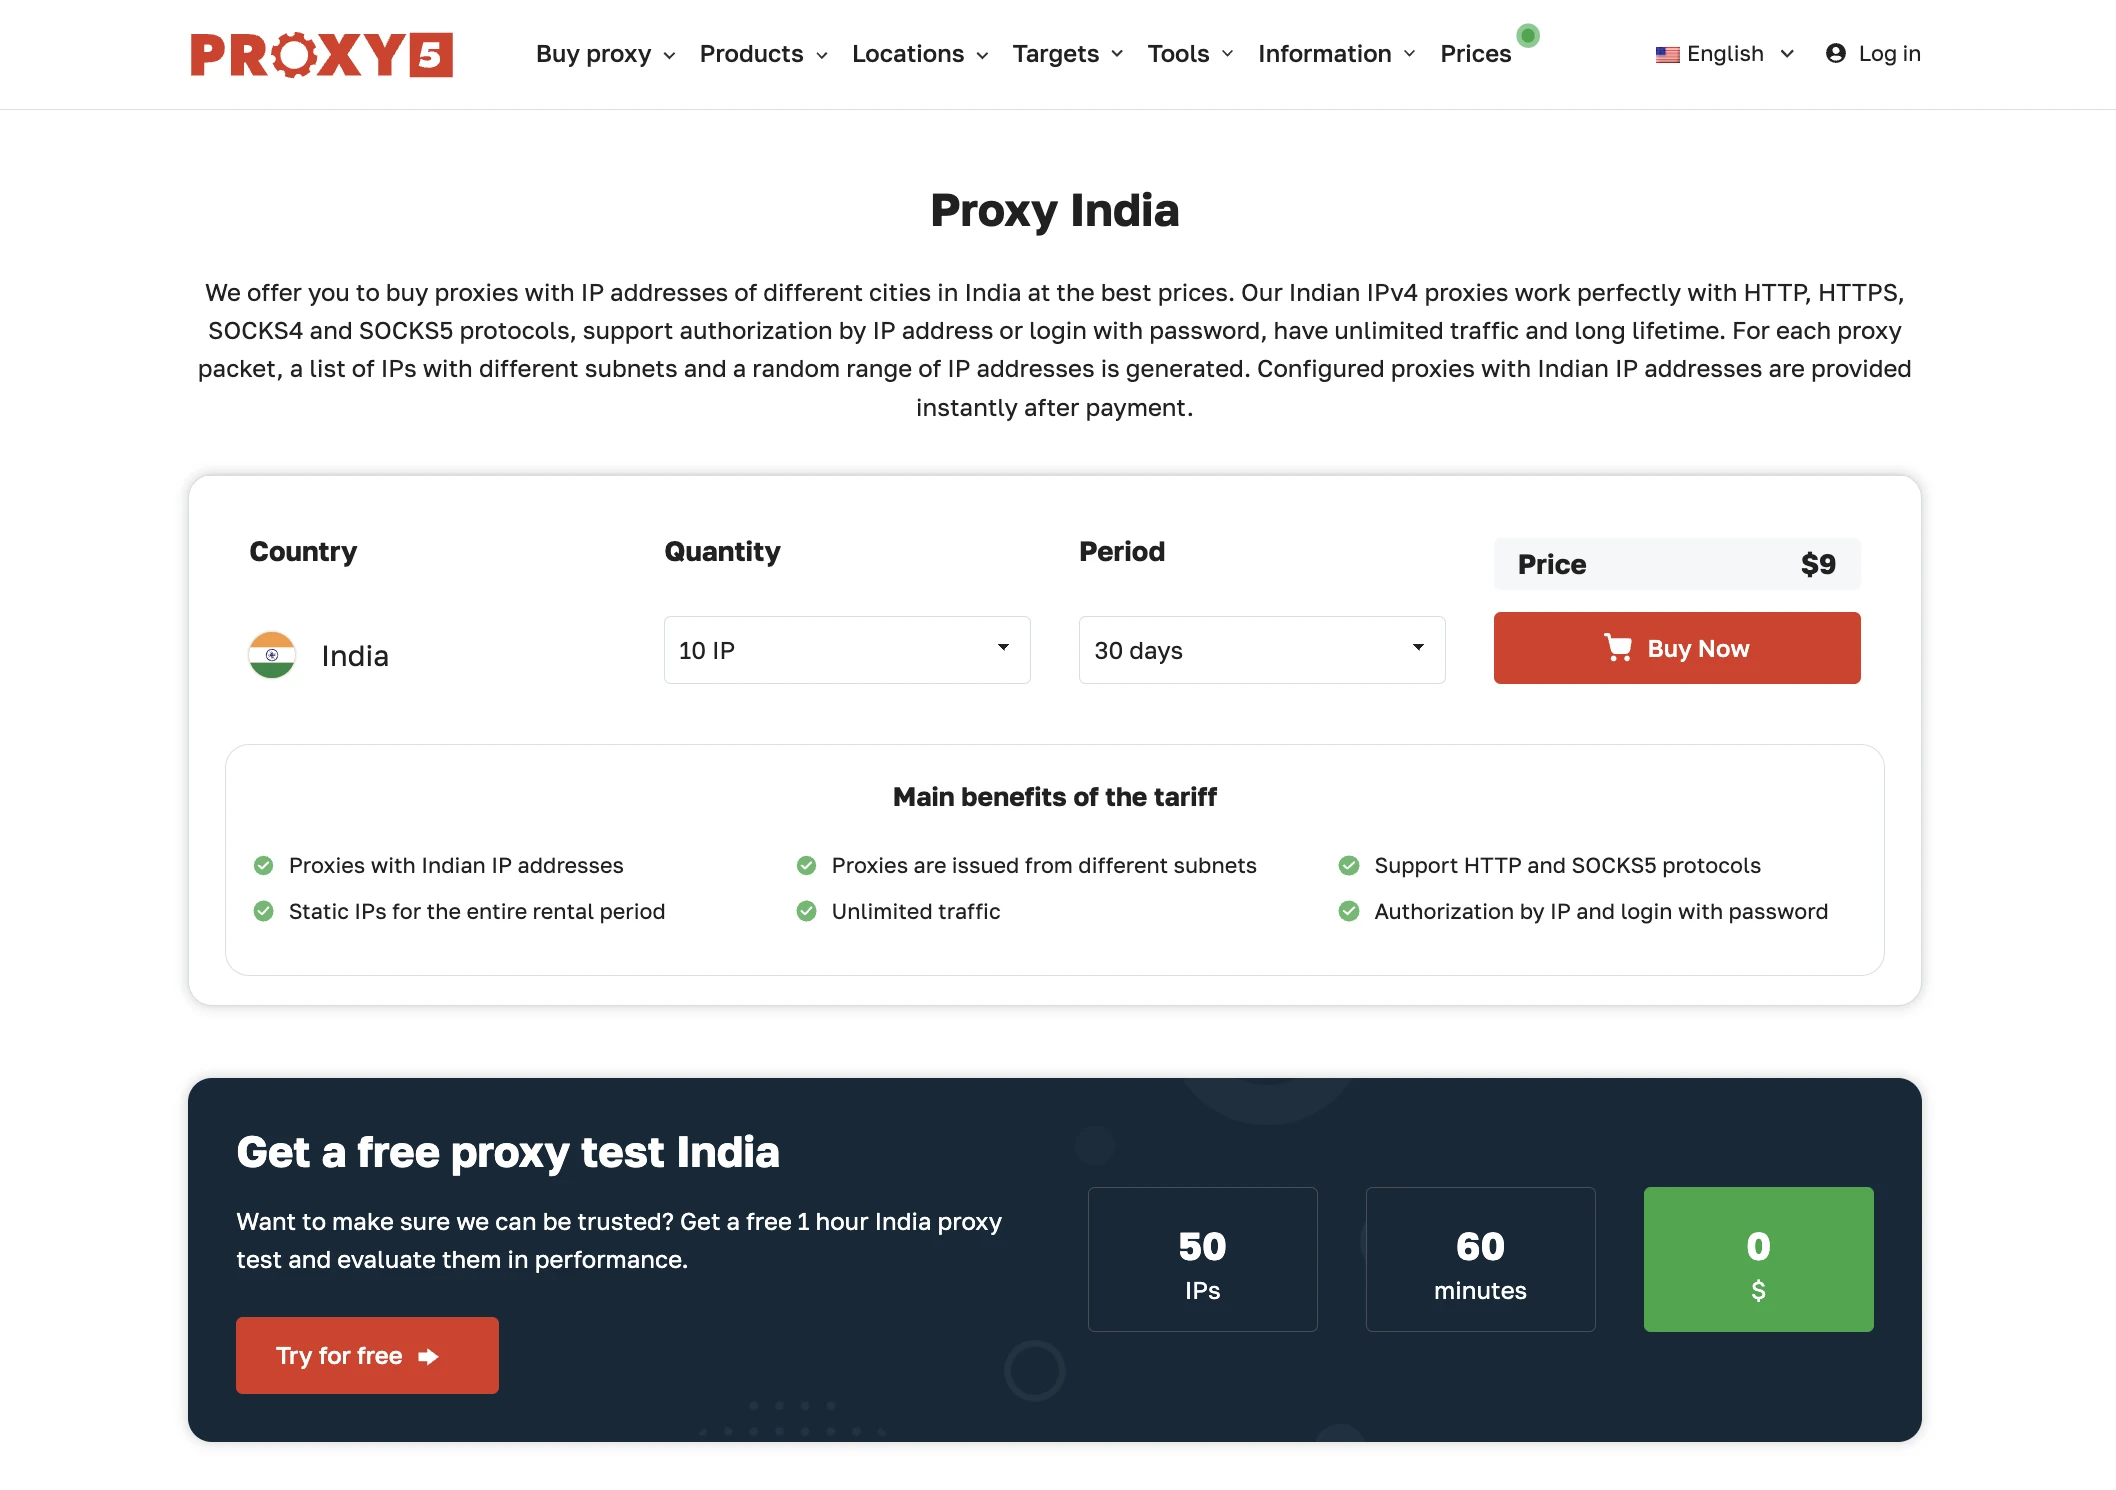
Task: Open the Buy proxy menu
Action: 605,54
